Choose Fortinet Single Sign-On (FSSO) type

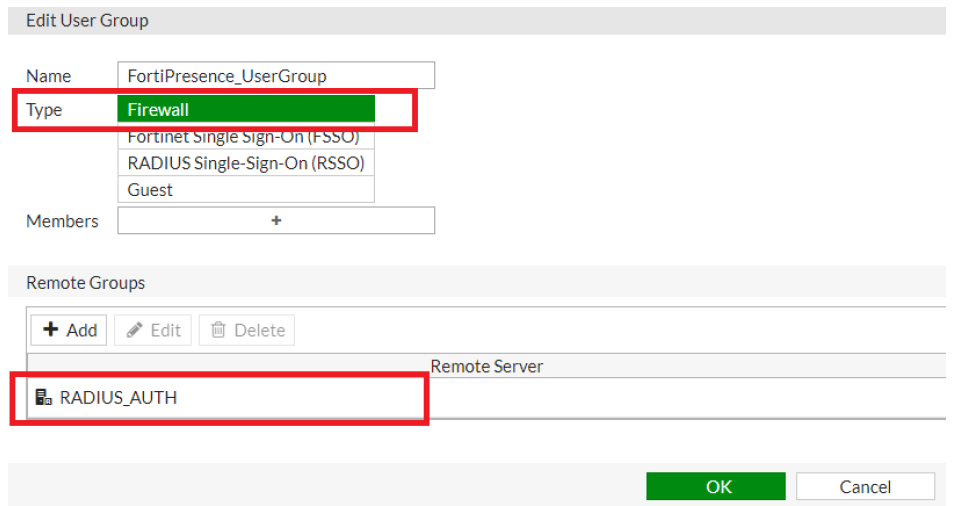(x=245, y=137)
